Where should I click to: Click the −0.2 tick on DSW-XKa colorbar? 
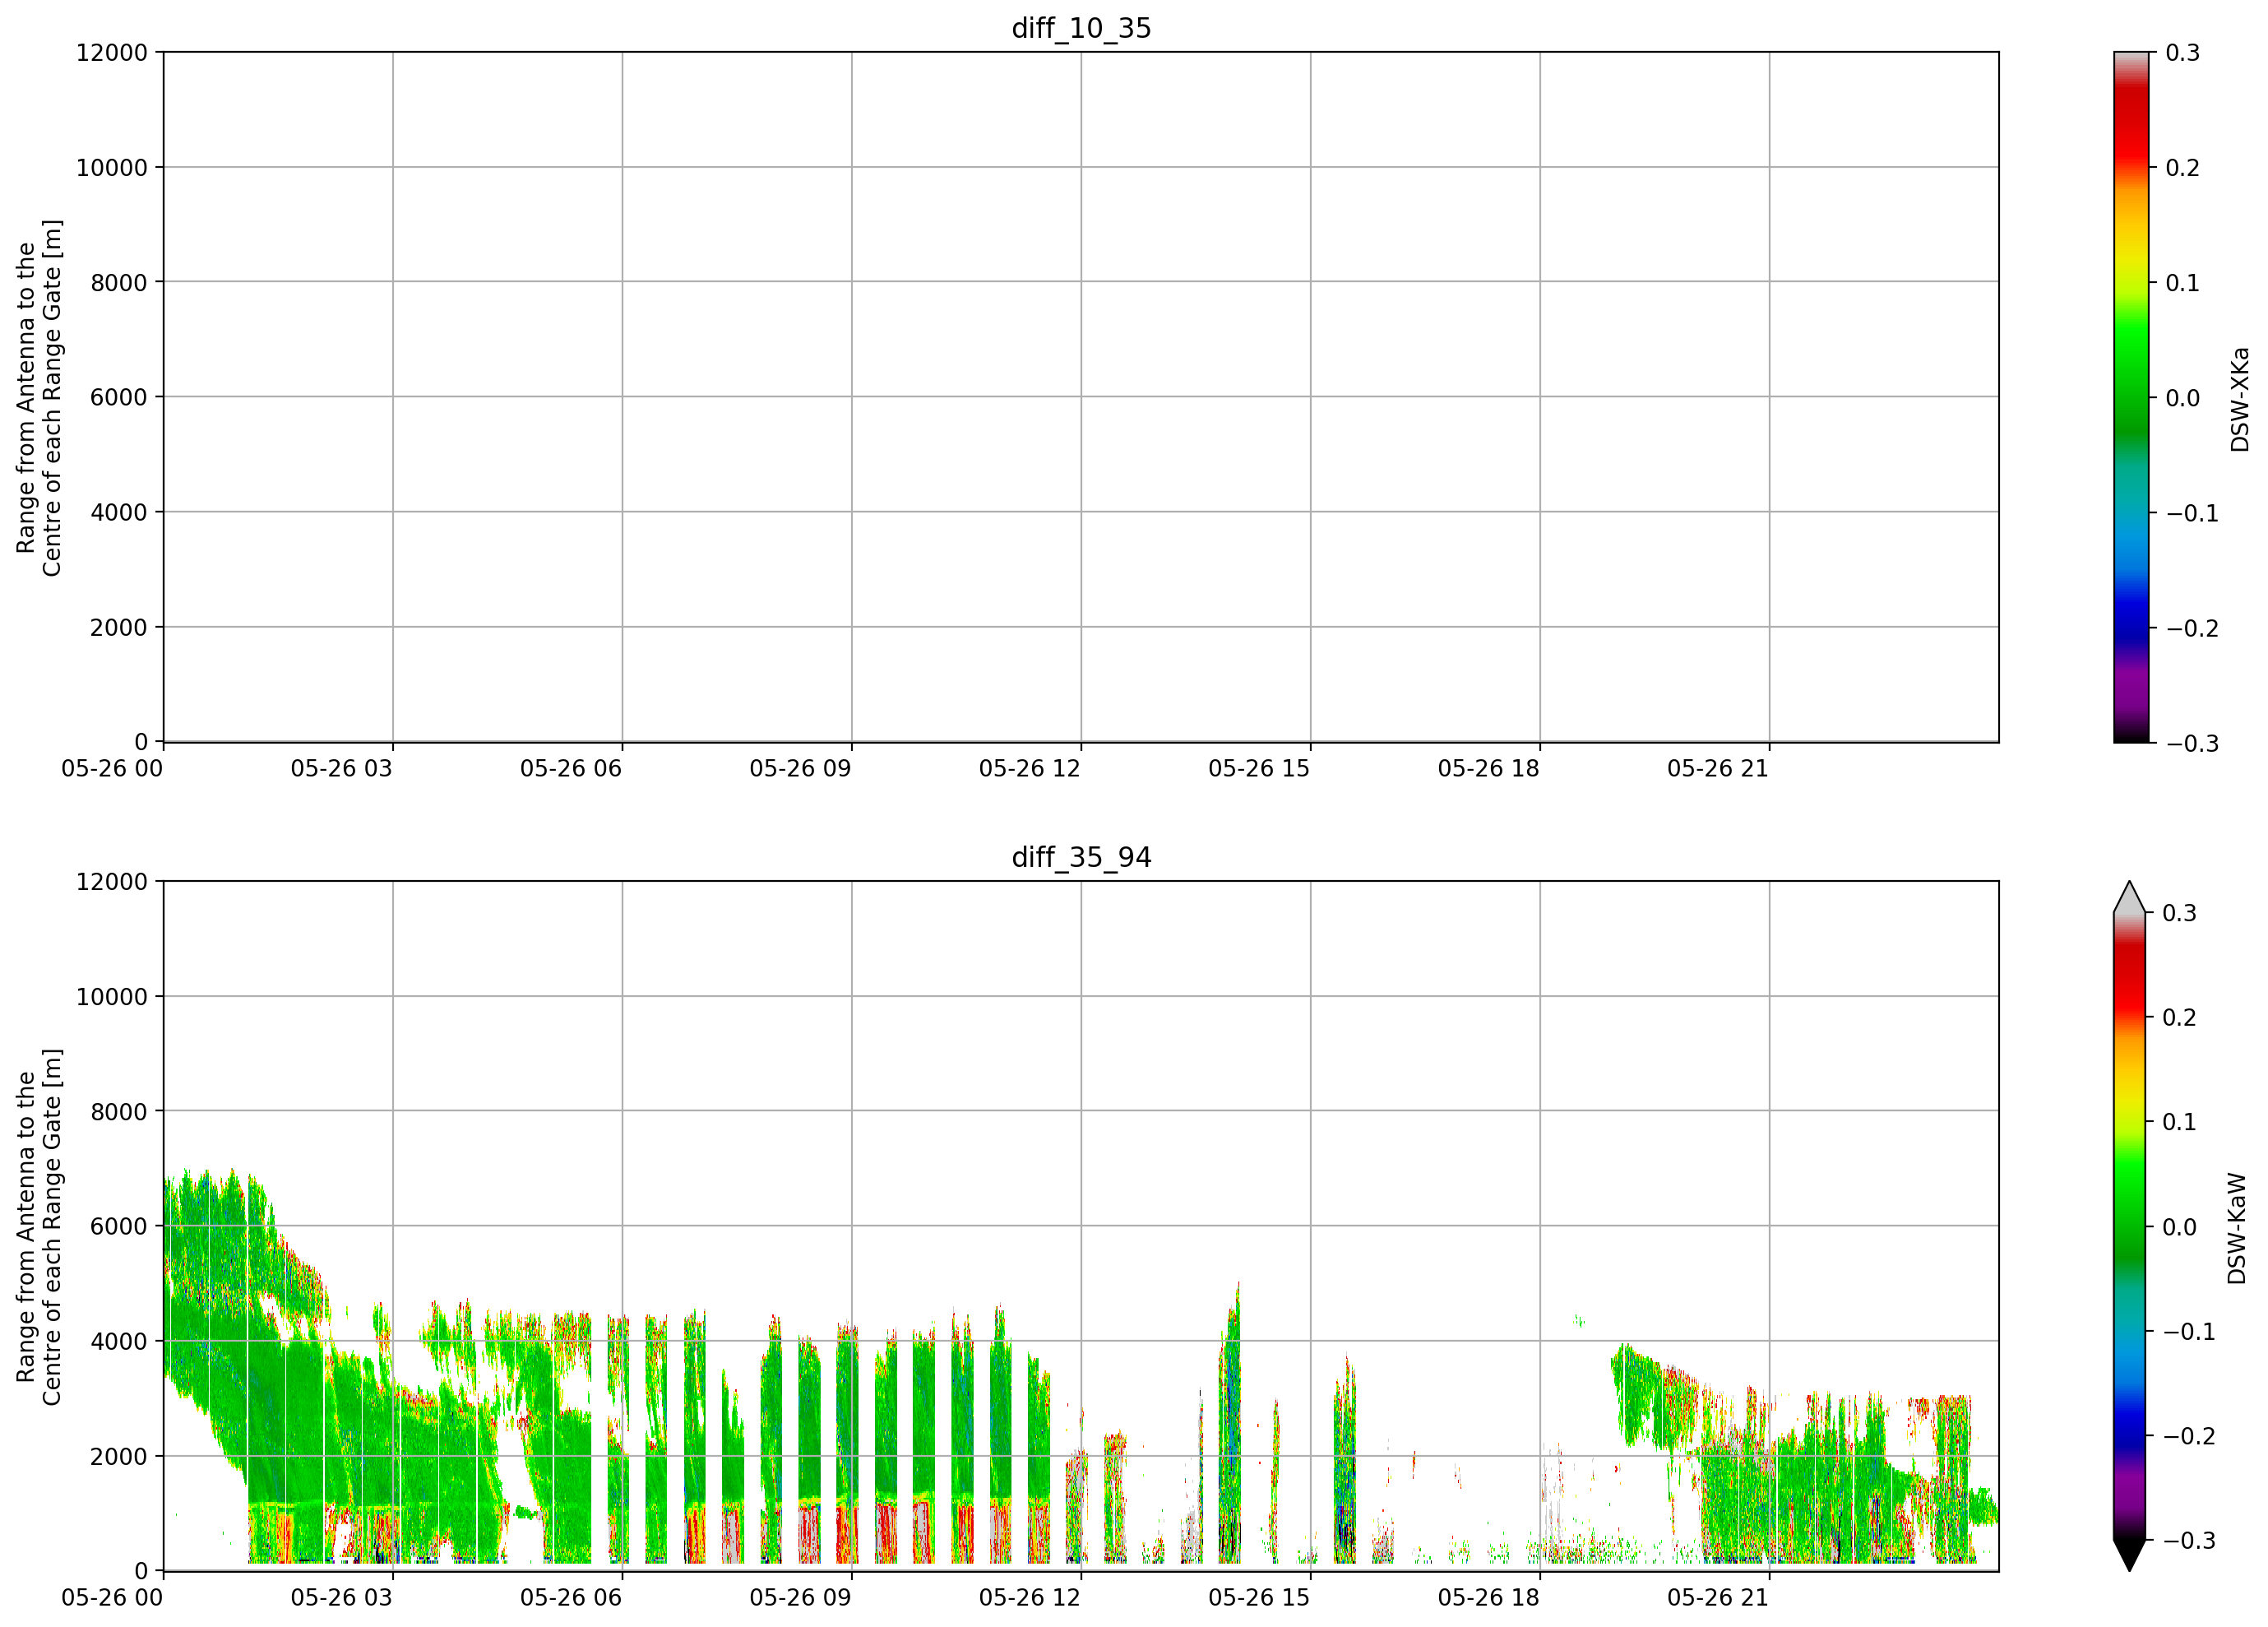tap(2193, 628)
